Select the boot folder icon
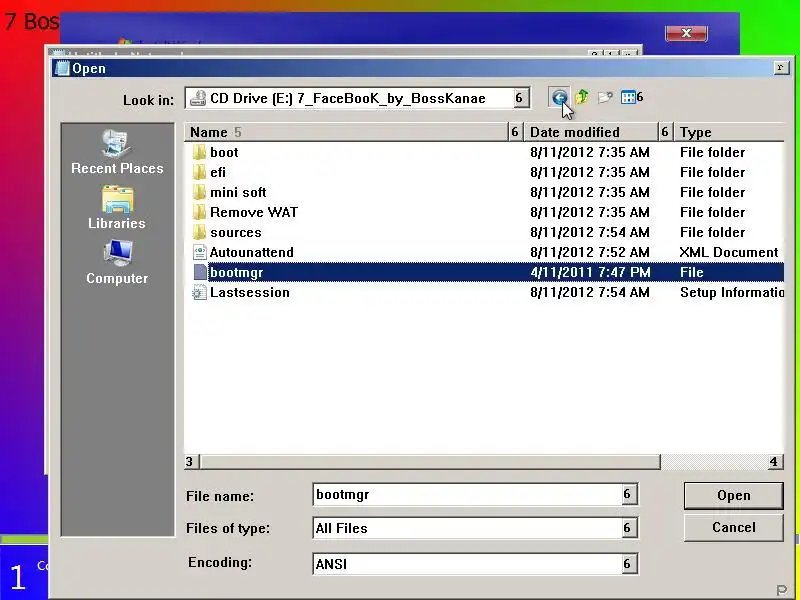The height and width of the screenshot is (600, 800). (x=199, y=152)
